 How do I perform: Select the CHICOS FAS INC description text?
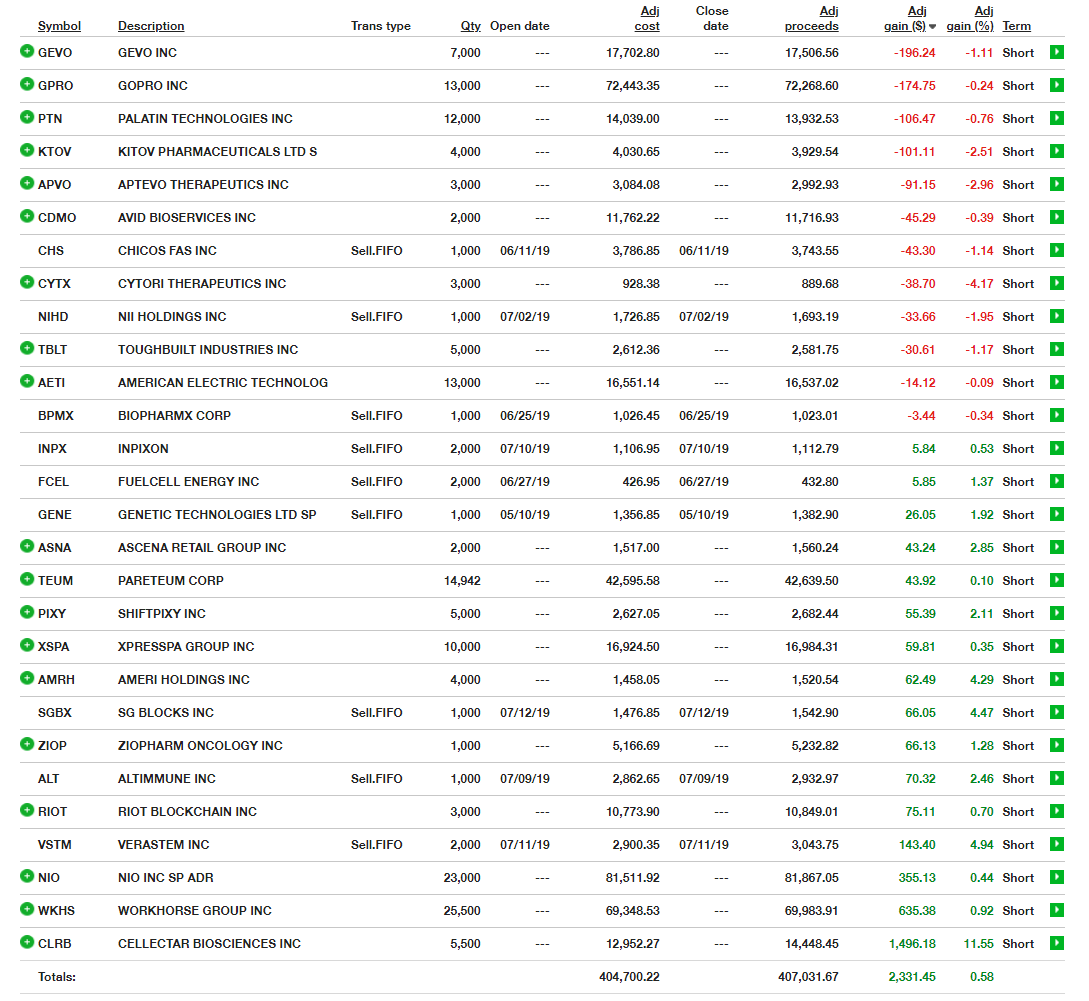tap(167, 251)
